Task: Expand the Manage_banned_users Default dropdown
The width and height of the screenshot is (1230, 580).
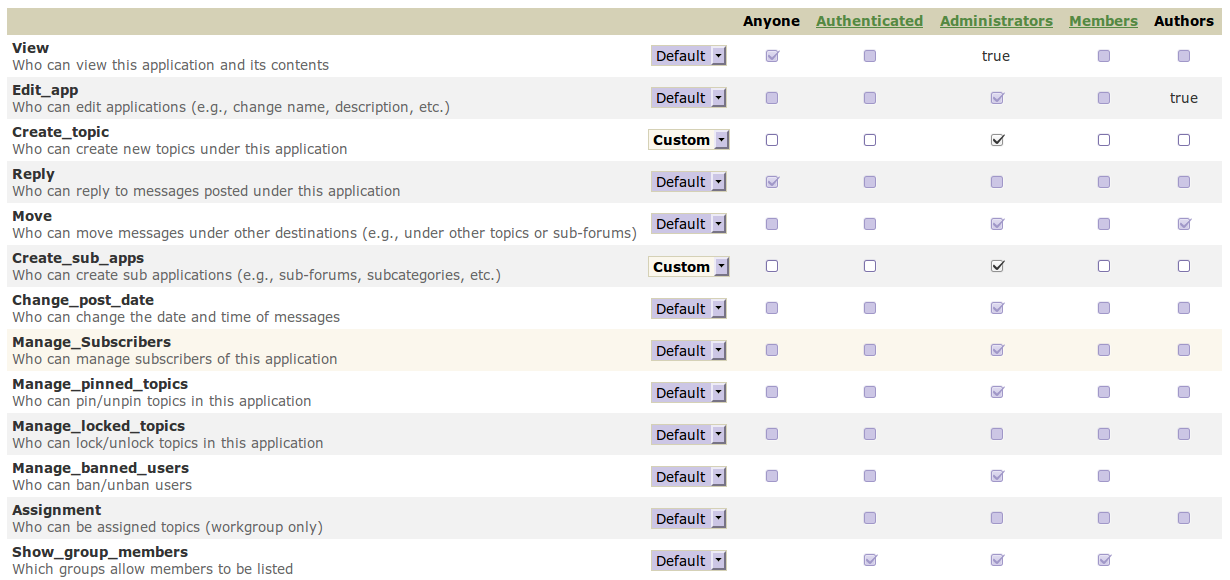Action: coord(689,477)
